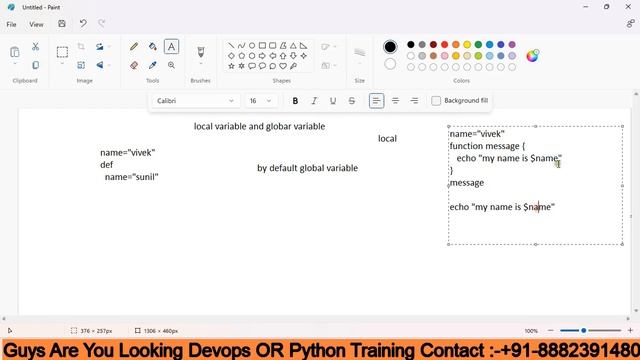Enable the Background fill checkbox
Viewport: 640px width, 360px height.
[x=436, y=101]
